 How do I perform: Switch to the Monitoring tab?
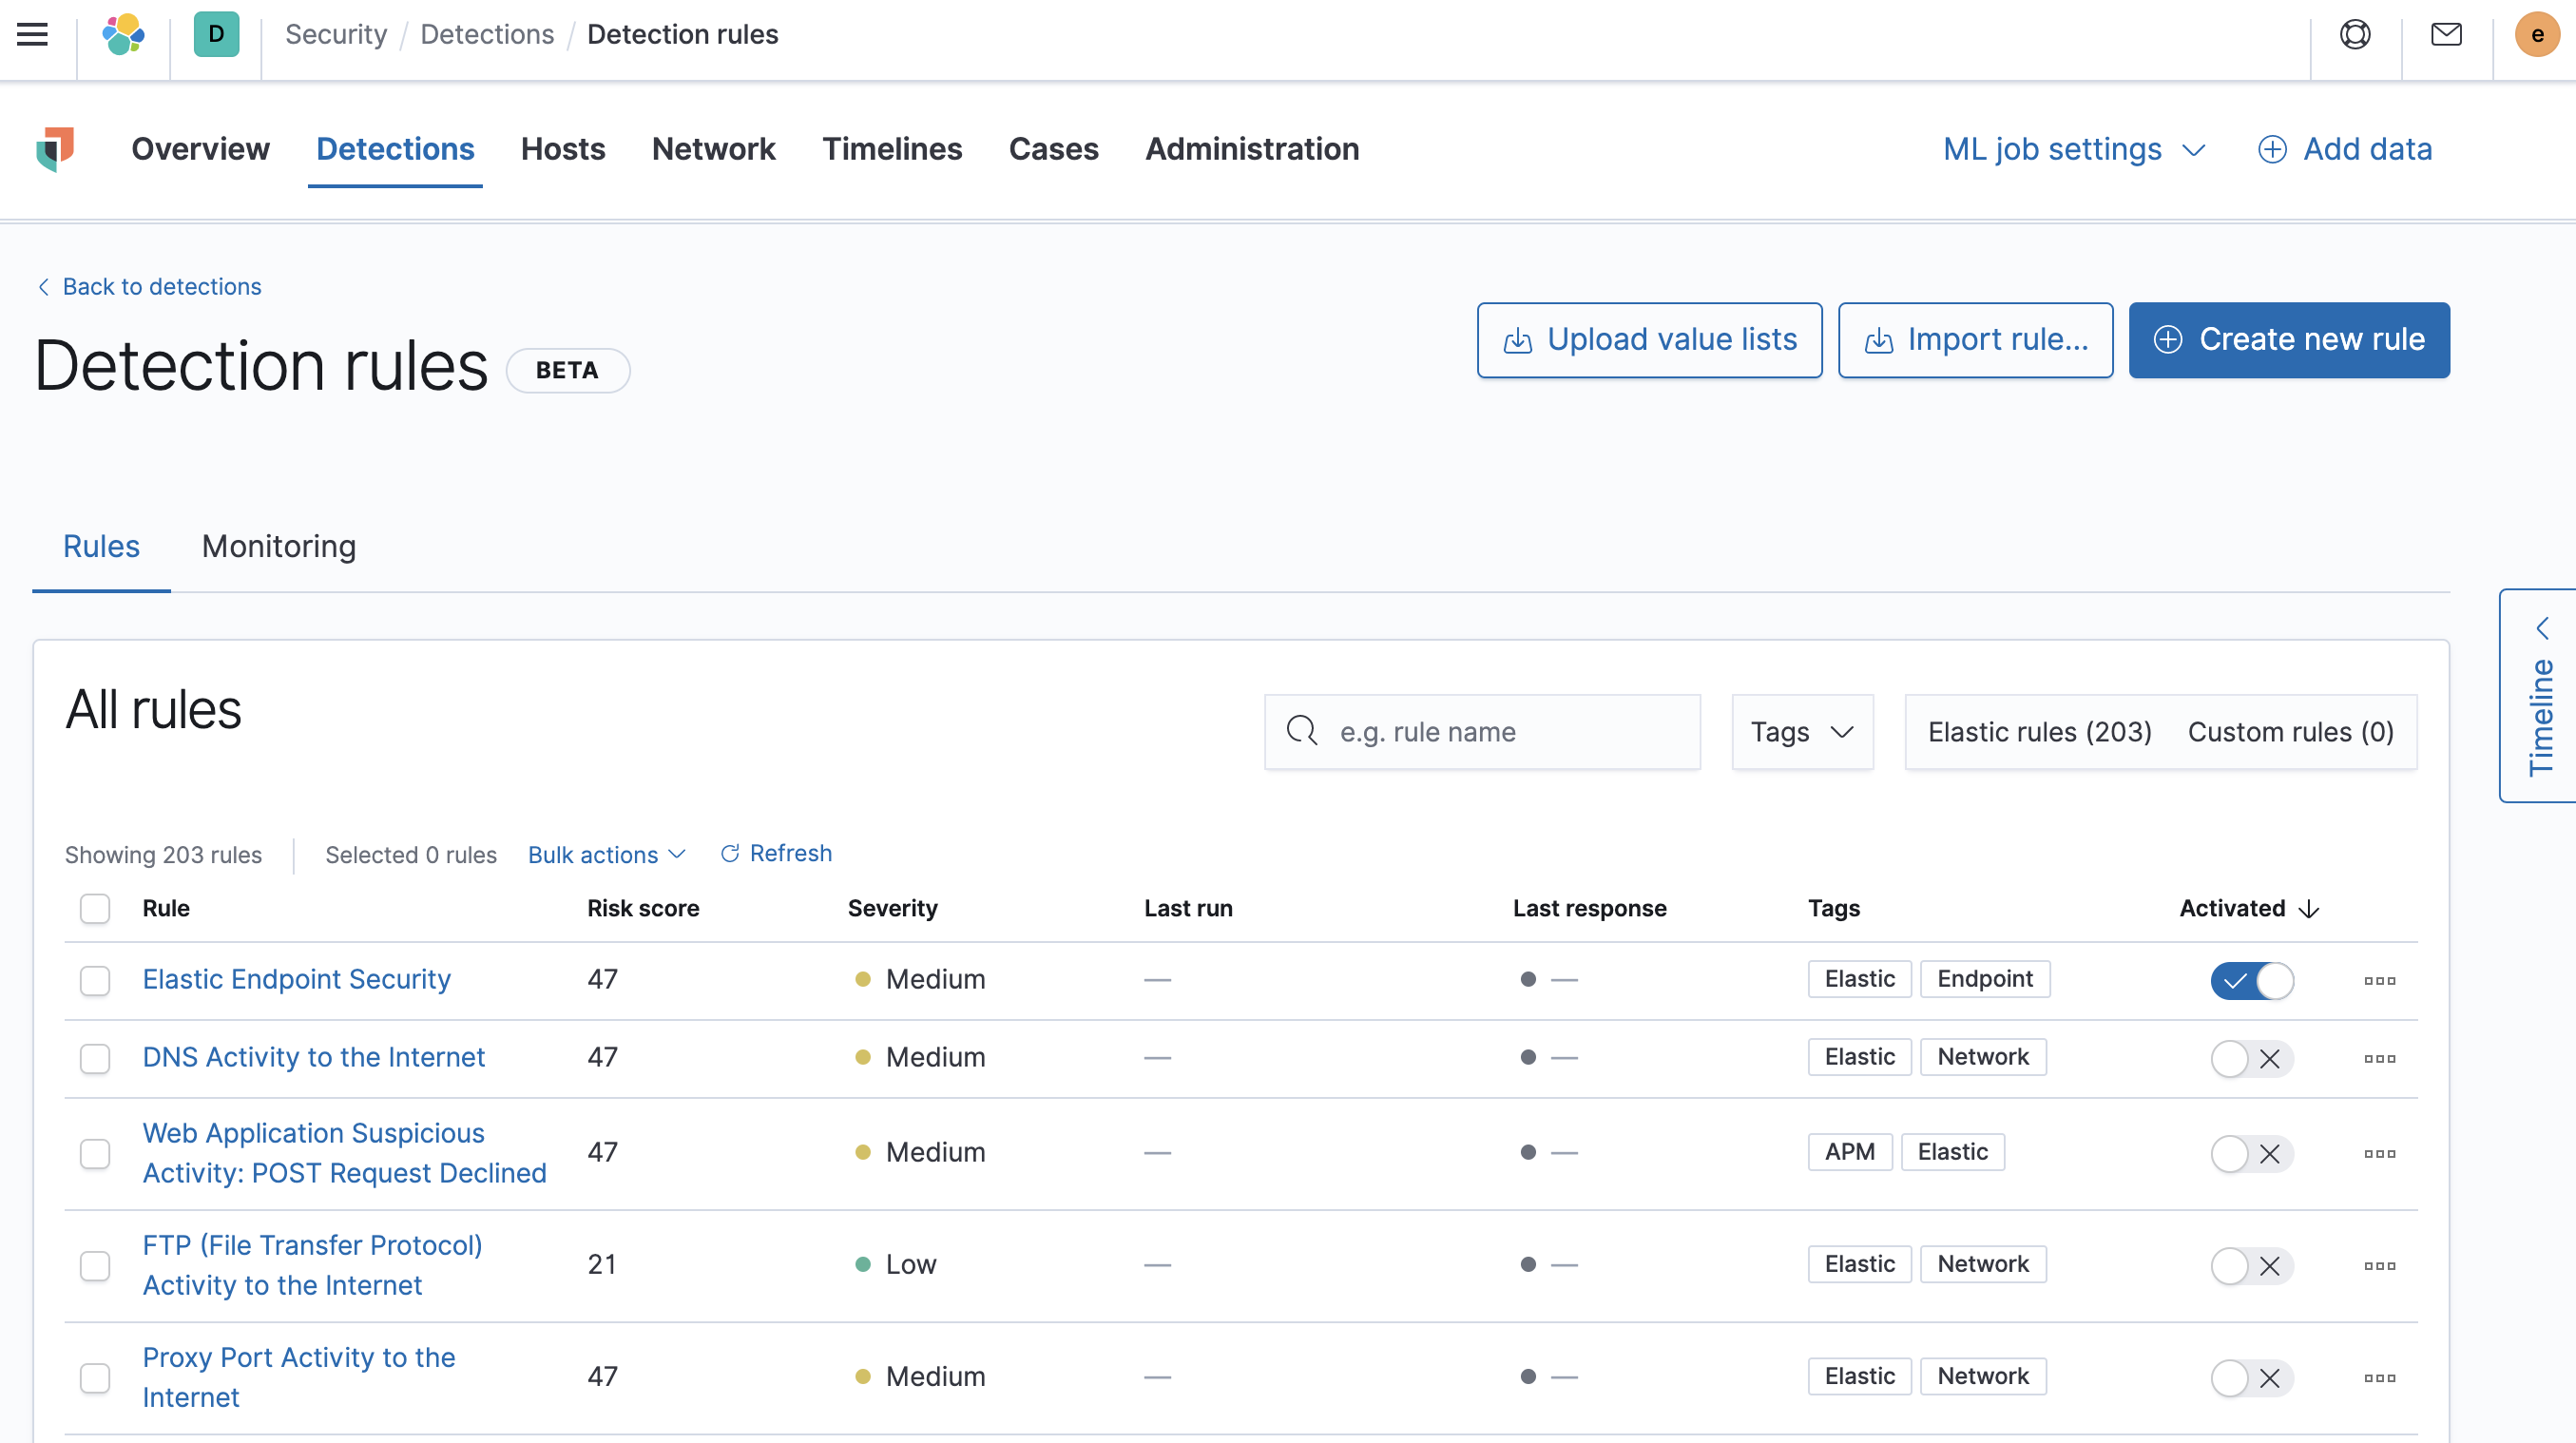(x=278, y=546)
